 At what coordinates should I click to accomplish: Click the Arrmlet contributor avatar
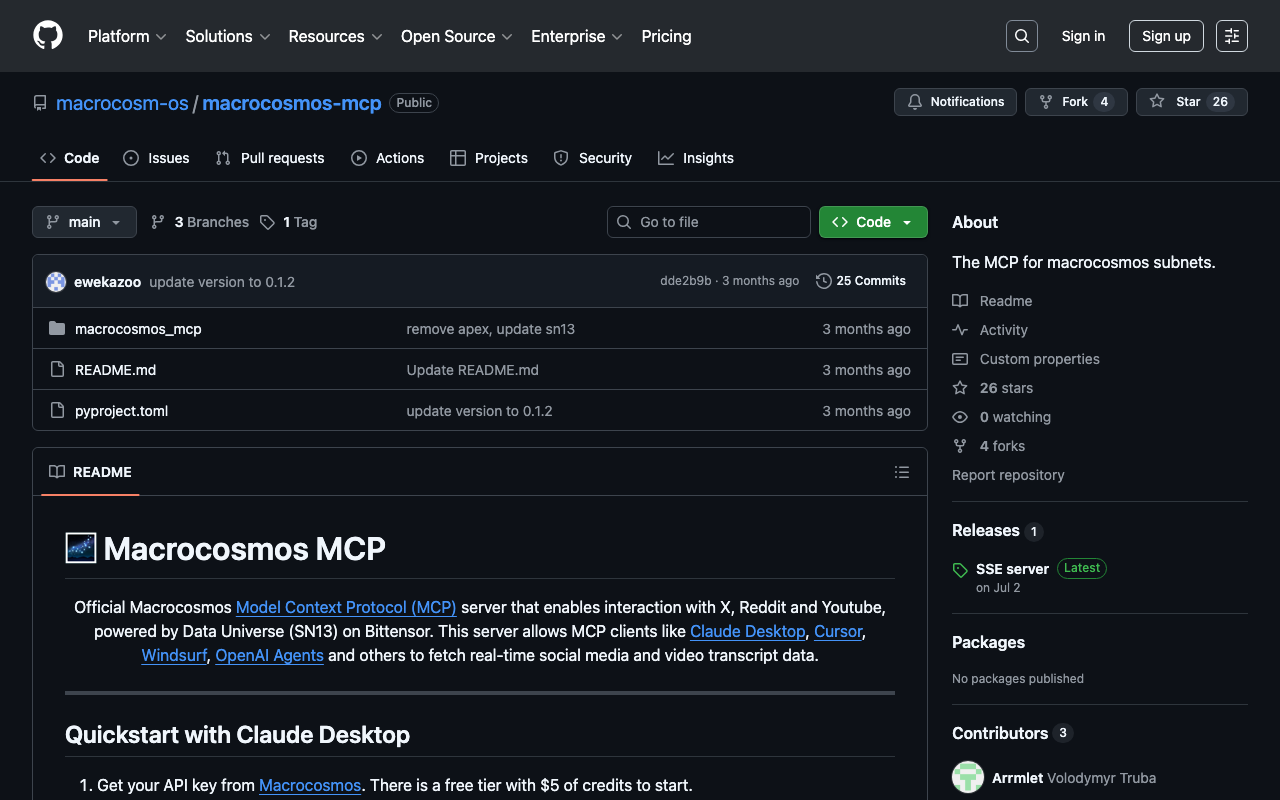tap(967, 777)
